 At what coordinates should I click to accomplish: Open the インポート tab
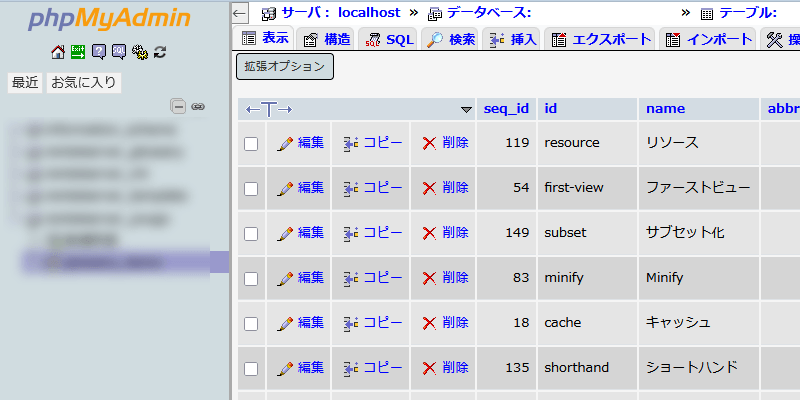tap(709, 39)
